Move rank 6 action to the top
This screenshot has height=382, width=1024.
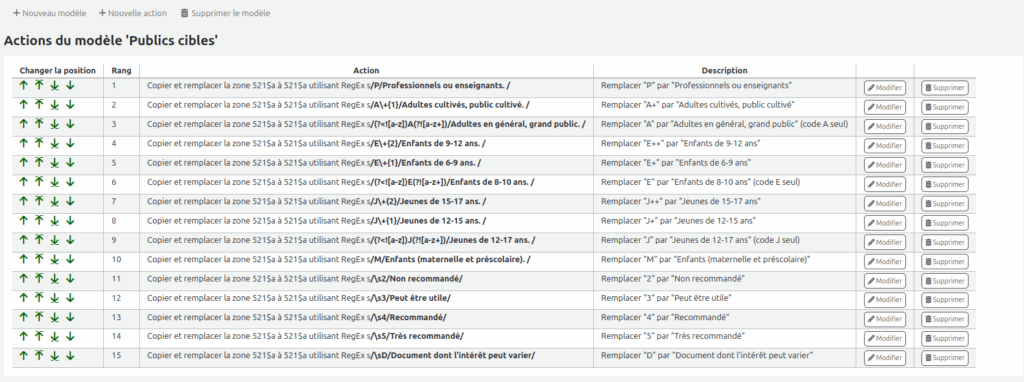(39, 182)
